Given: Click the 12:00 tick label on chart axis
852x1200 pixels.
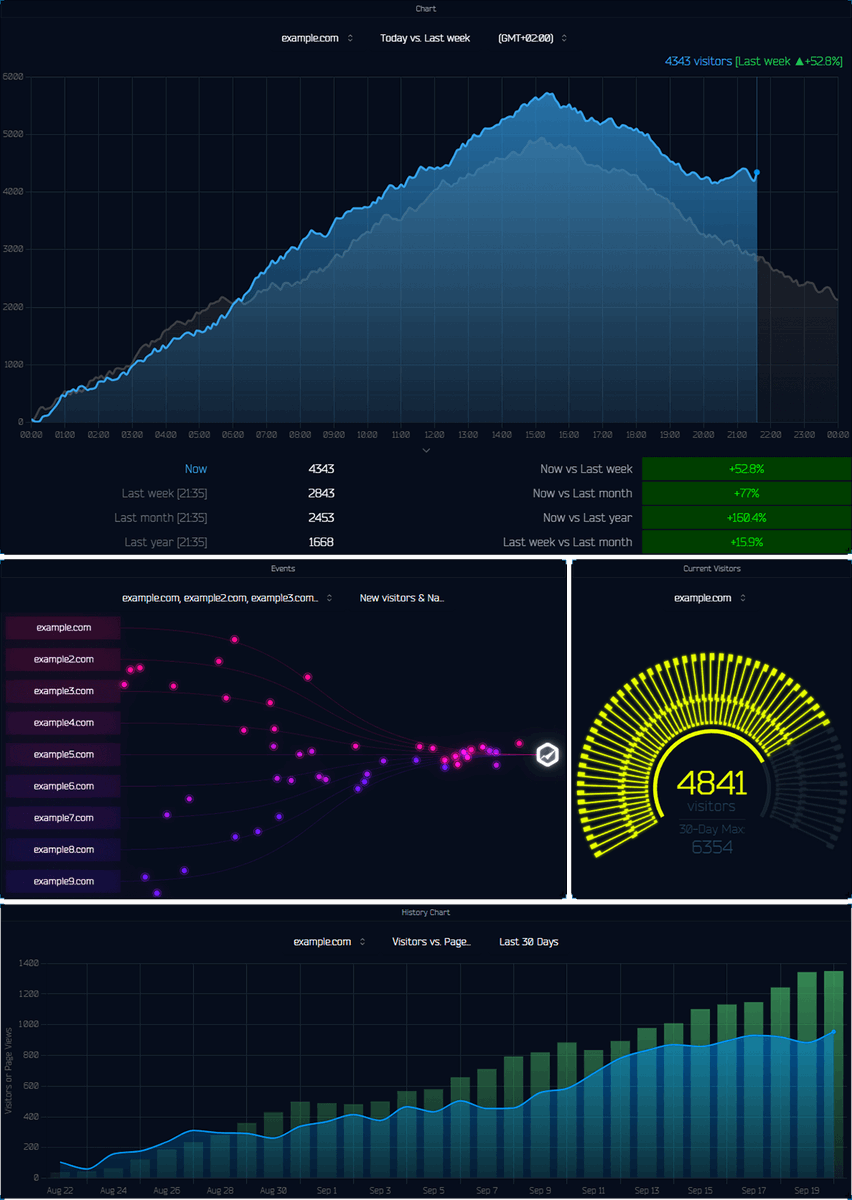Looking at the screenshot, I should 434,435.
